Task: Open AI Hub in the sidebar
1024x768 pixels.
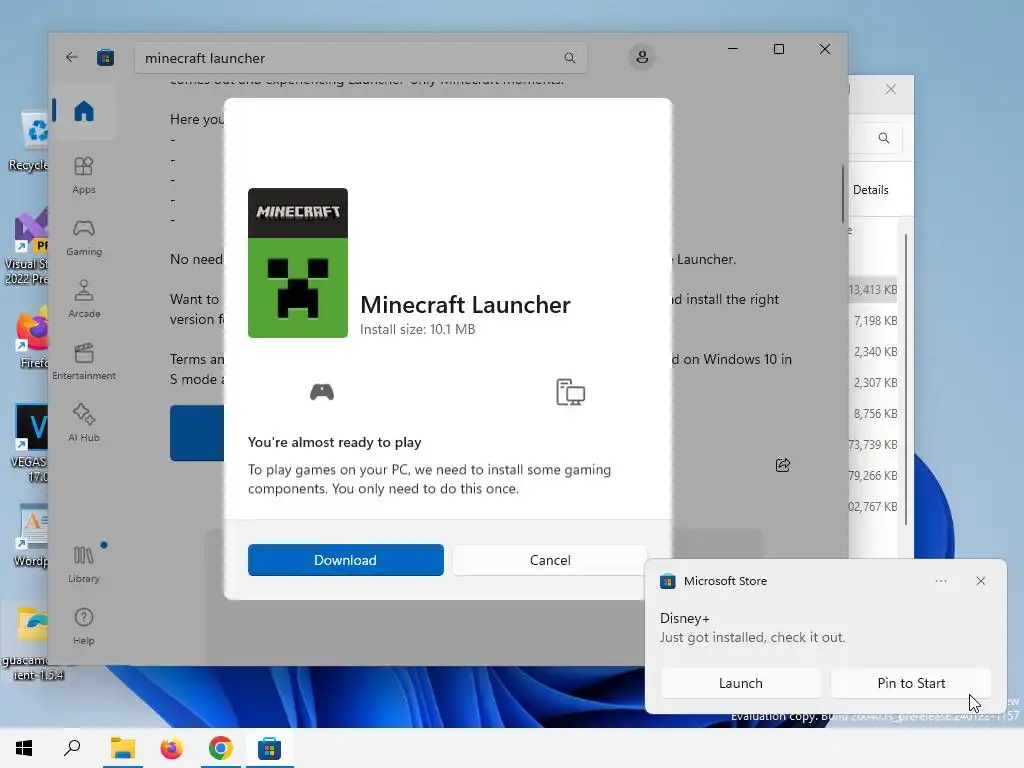Action: point(84,423)
